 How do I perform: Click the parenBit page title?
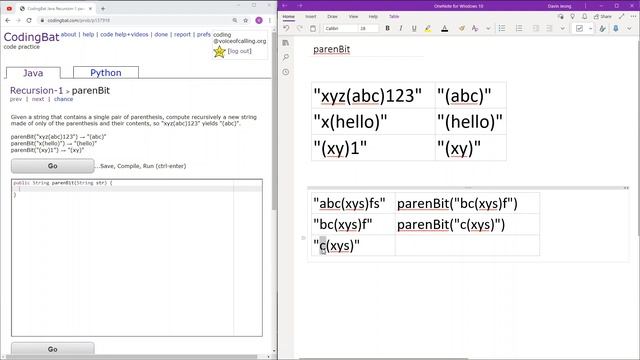pyautogui.click(x=331, y=49)
